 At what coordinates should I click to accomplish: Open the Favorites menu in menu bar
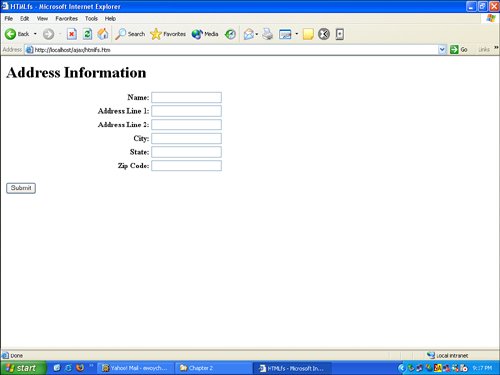pos(66,19)
